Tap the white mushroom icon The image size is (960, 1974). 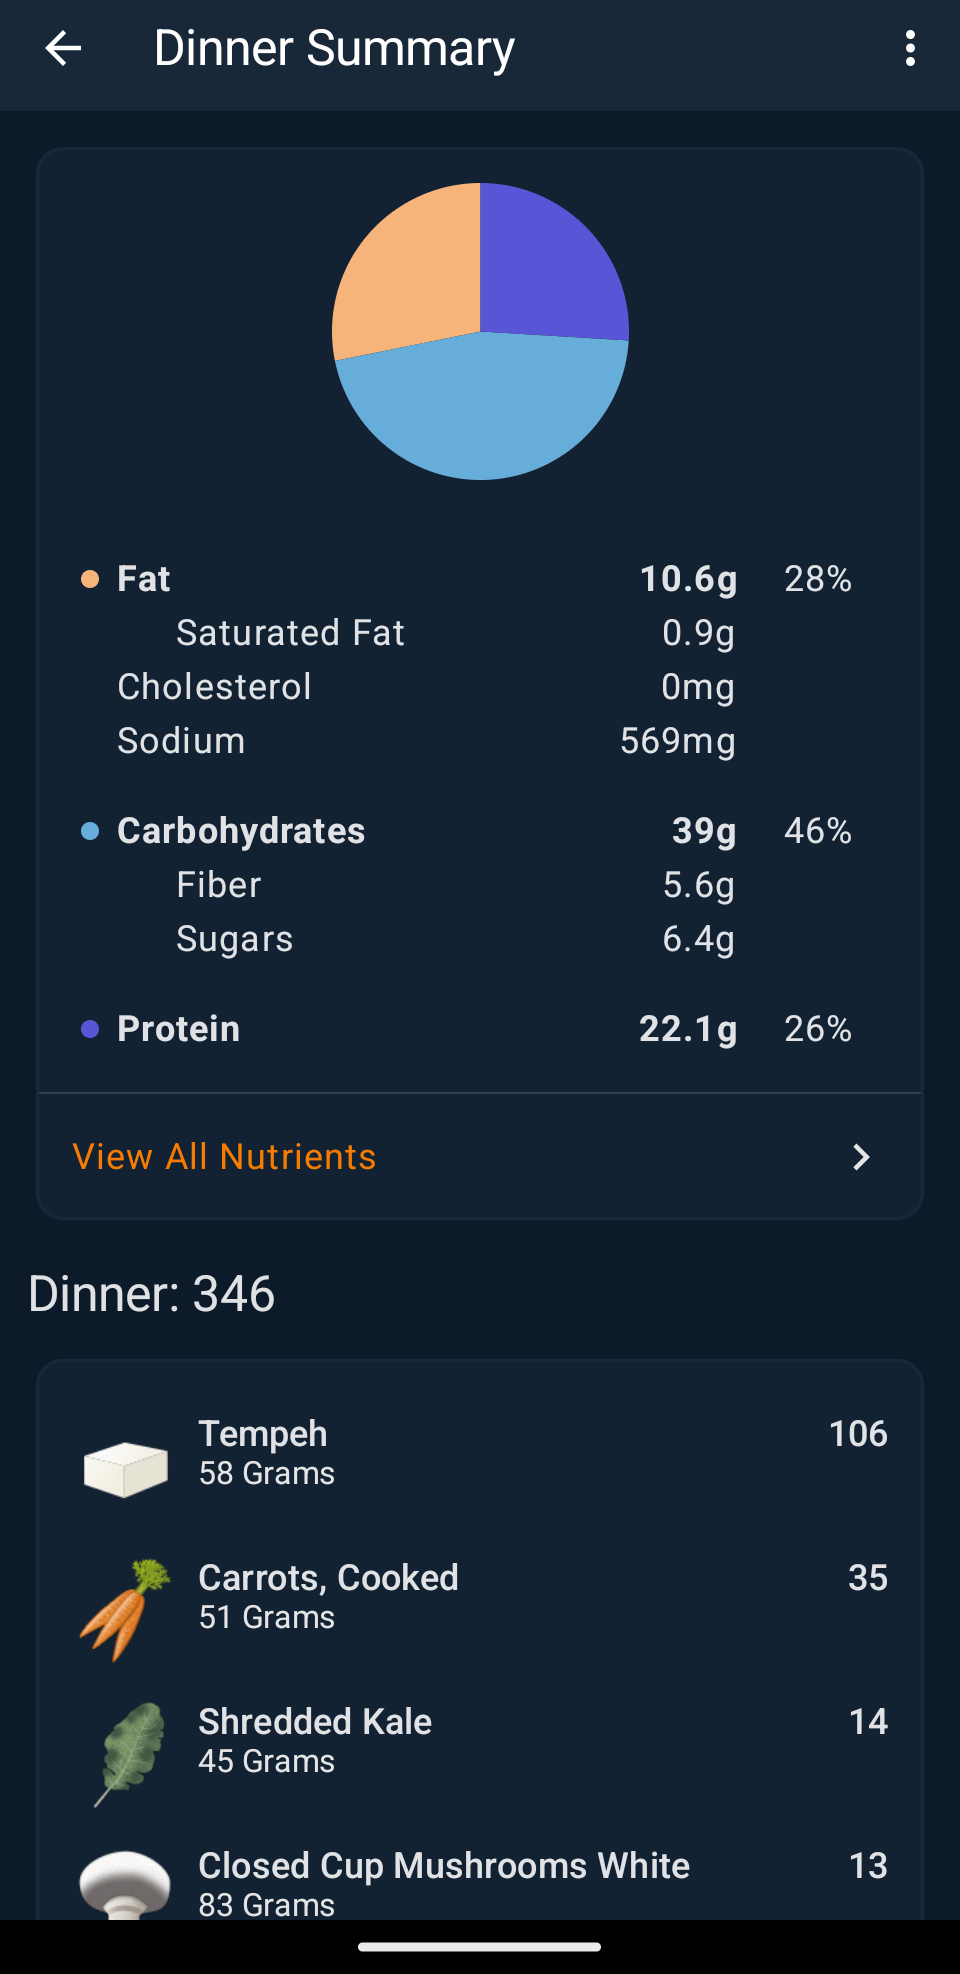[x=125, y=1883]
